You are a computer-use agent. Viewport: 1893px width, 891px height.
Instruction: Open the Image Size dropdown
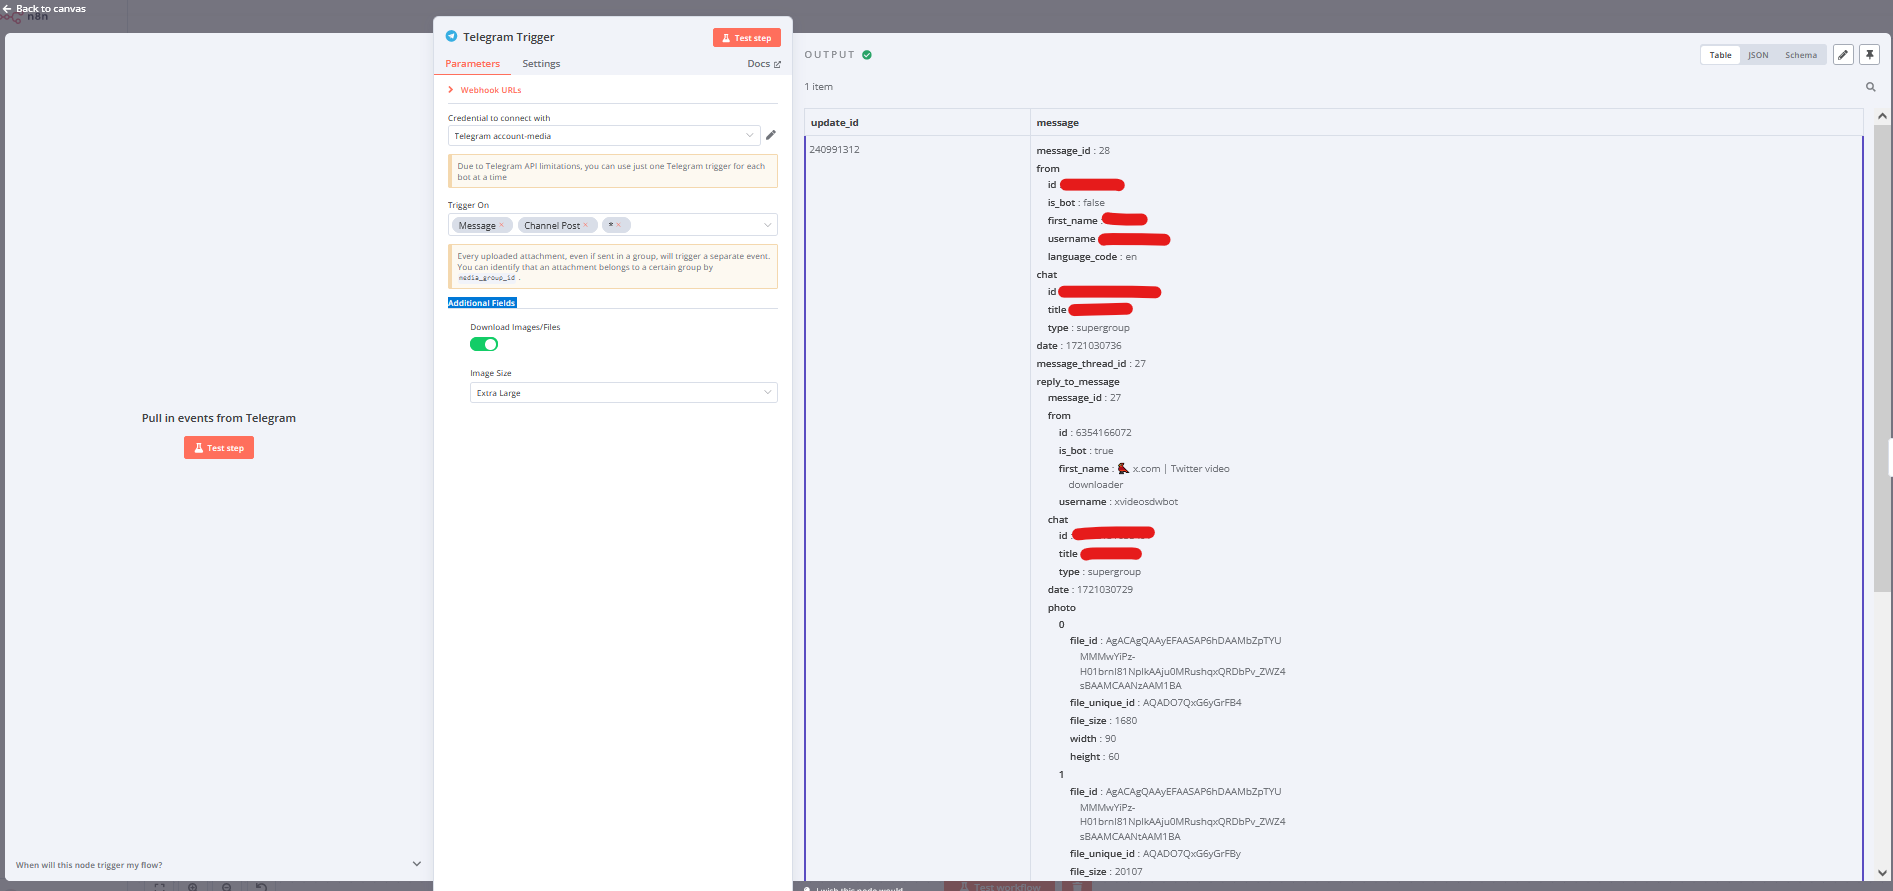tap(623, 393)
